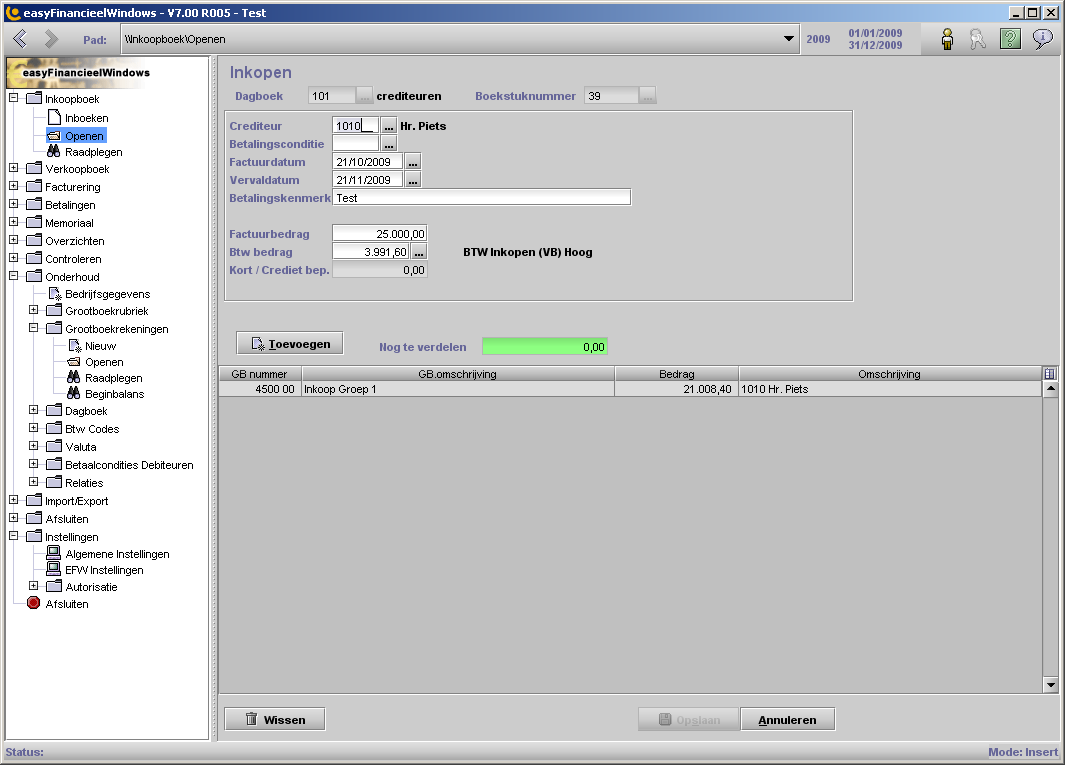Select Betaalcondities Debiteuren tree item

click(x=129, y=465)
